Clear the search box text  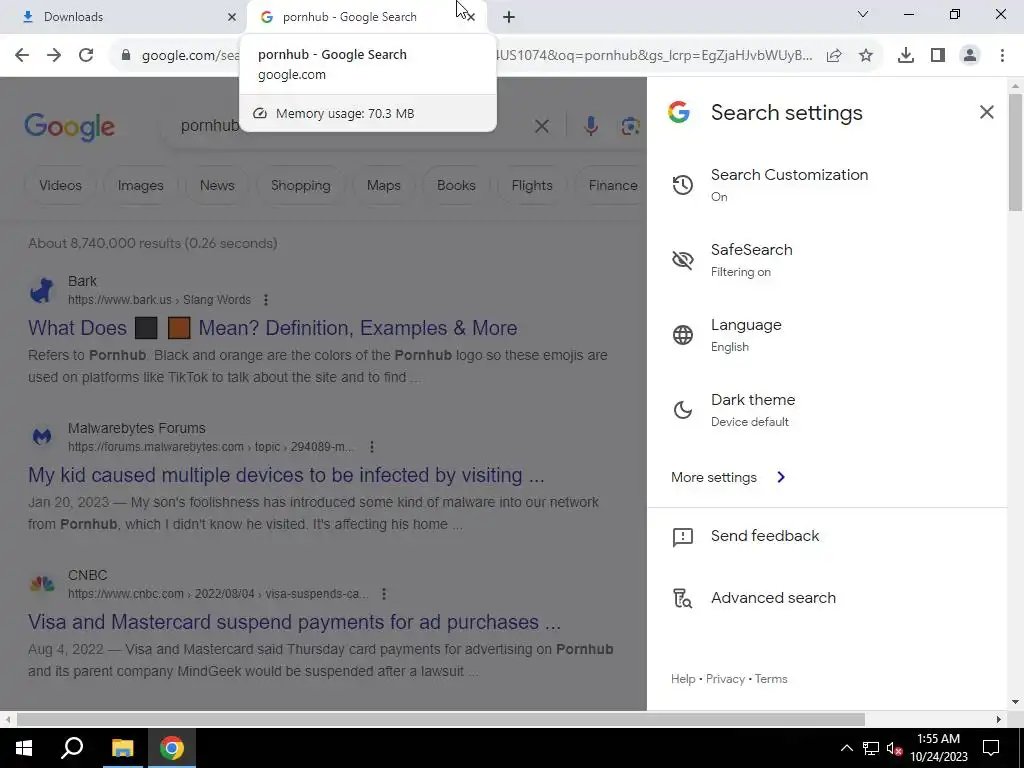(541, 126)
